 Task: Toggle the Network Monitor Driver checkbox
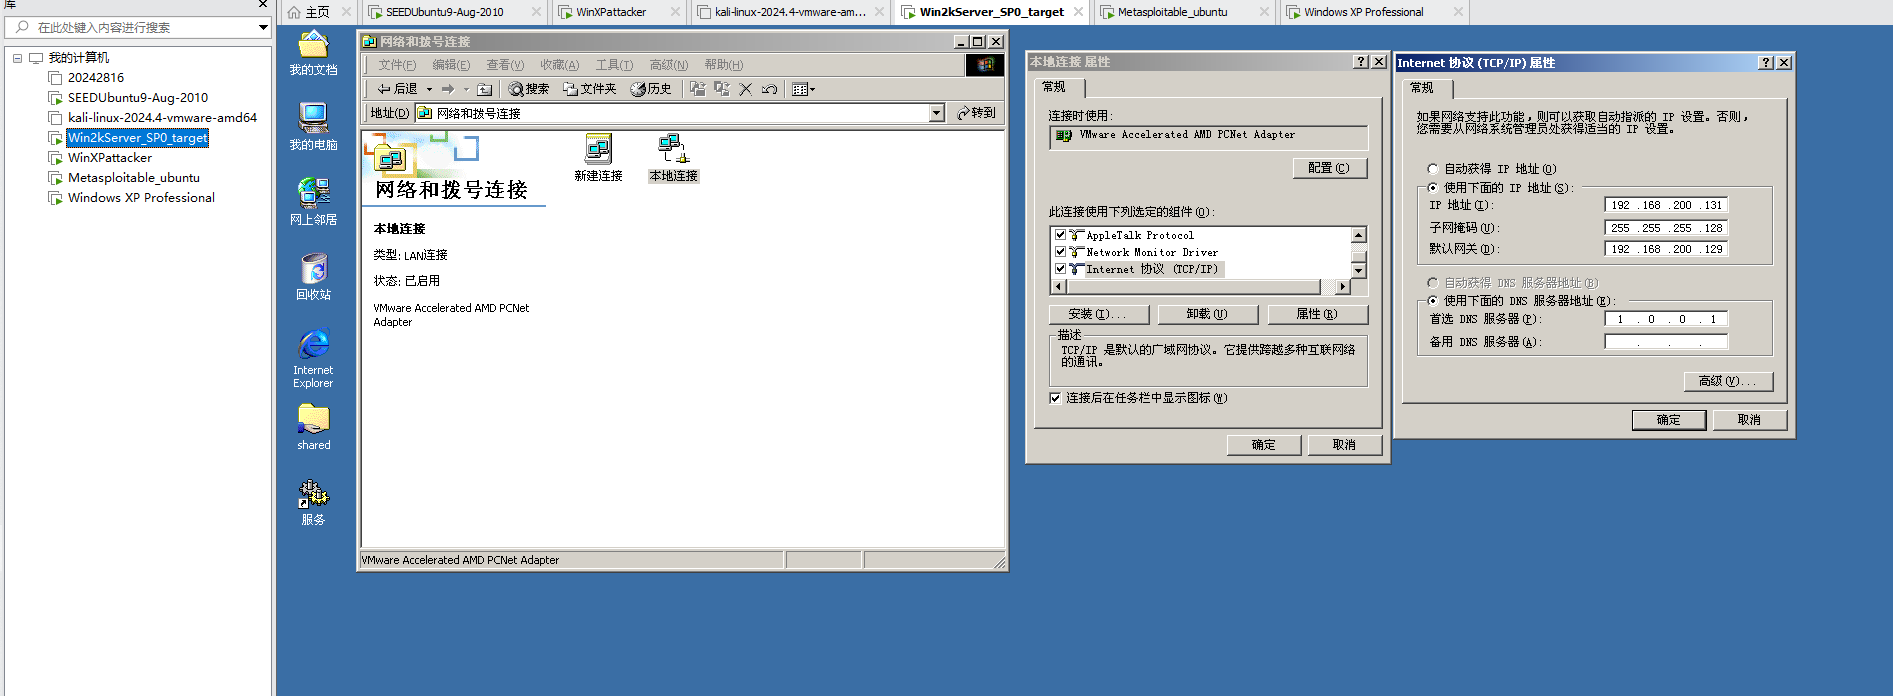click(1060, 252)
